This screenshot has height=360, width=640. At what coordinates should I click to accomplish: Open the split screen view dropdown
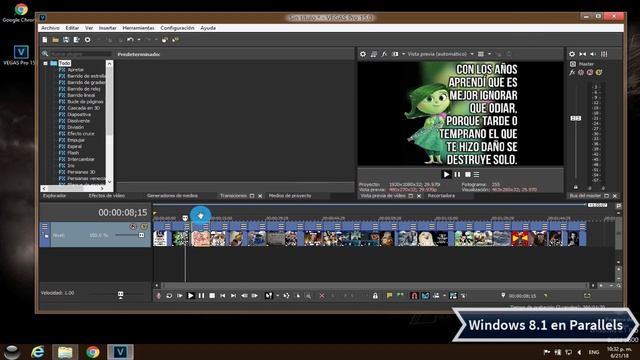pyautogui.click(x=403, y=54)
